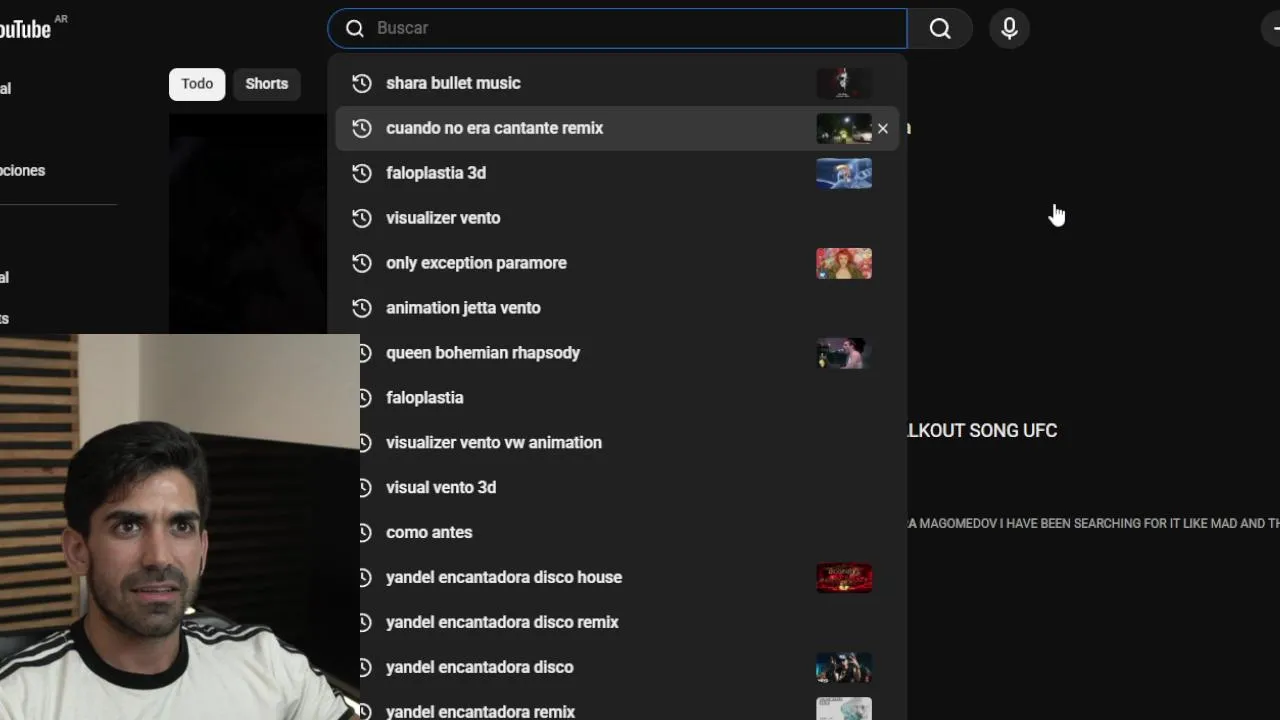Open thumbnail for 'faloplastia 3d'
Viewport: 1280px width, 720px height.
[844, 173]
